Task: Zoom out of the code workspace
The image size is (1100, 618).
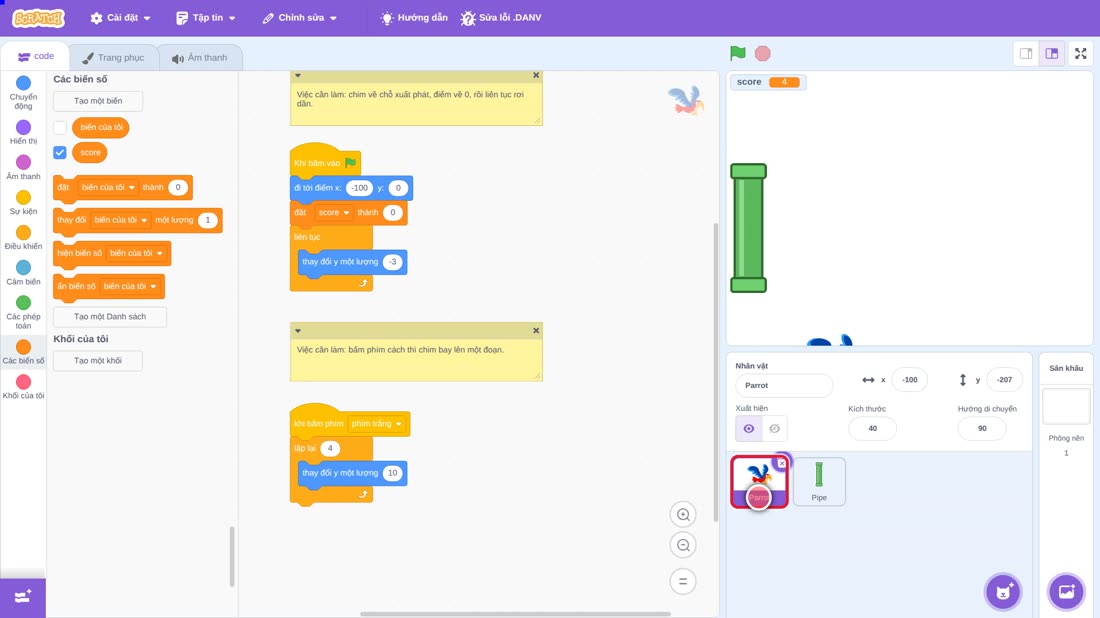Action: pos(683,545)
